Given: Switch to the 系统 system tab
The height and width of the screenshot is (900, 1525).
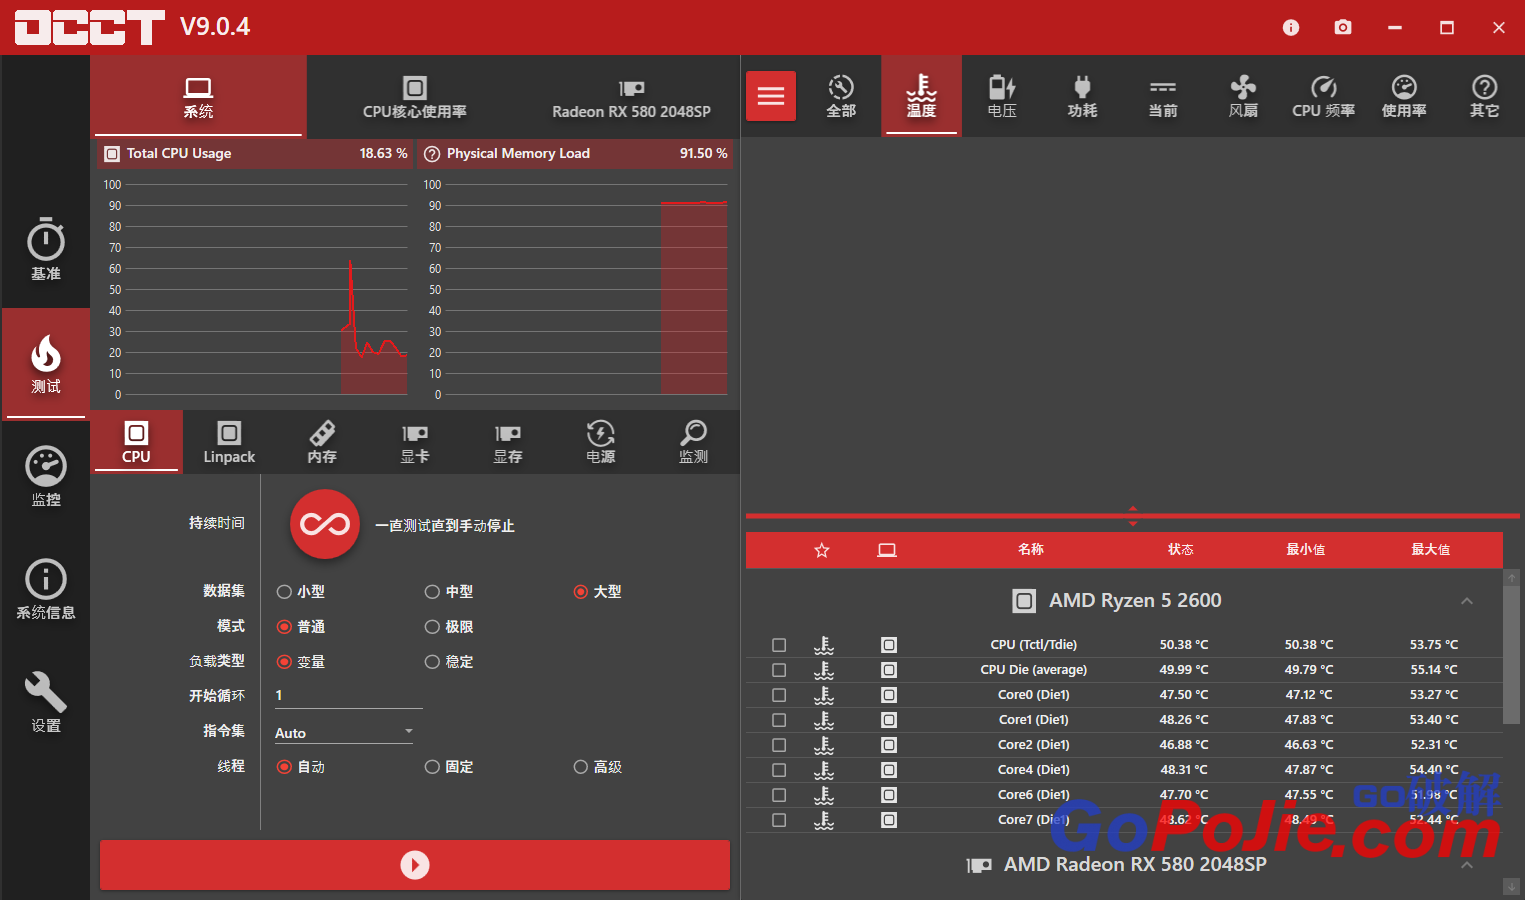Looking at the screenshot, I should click(x=198, y=97).
